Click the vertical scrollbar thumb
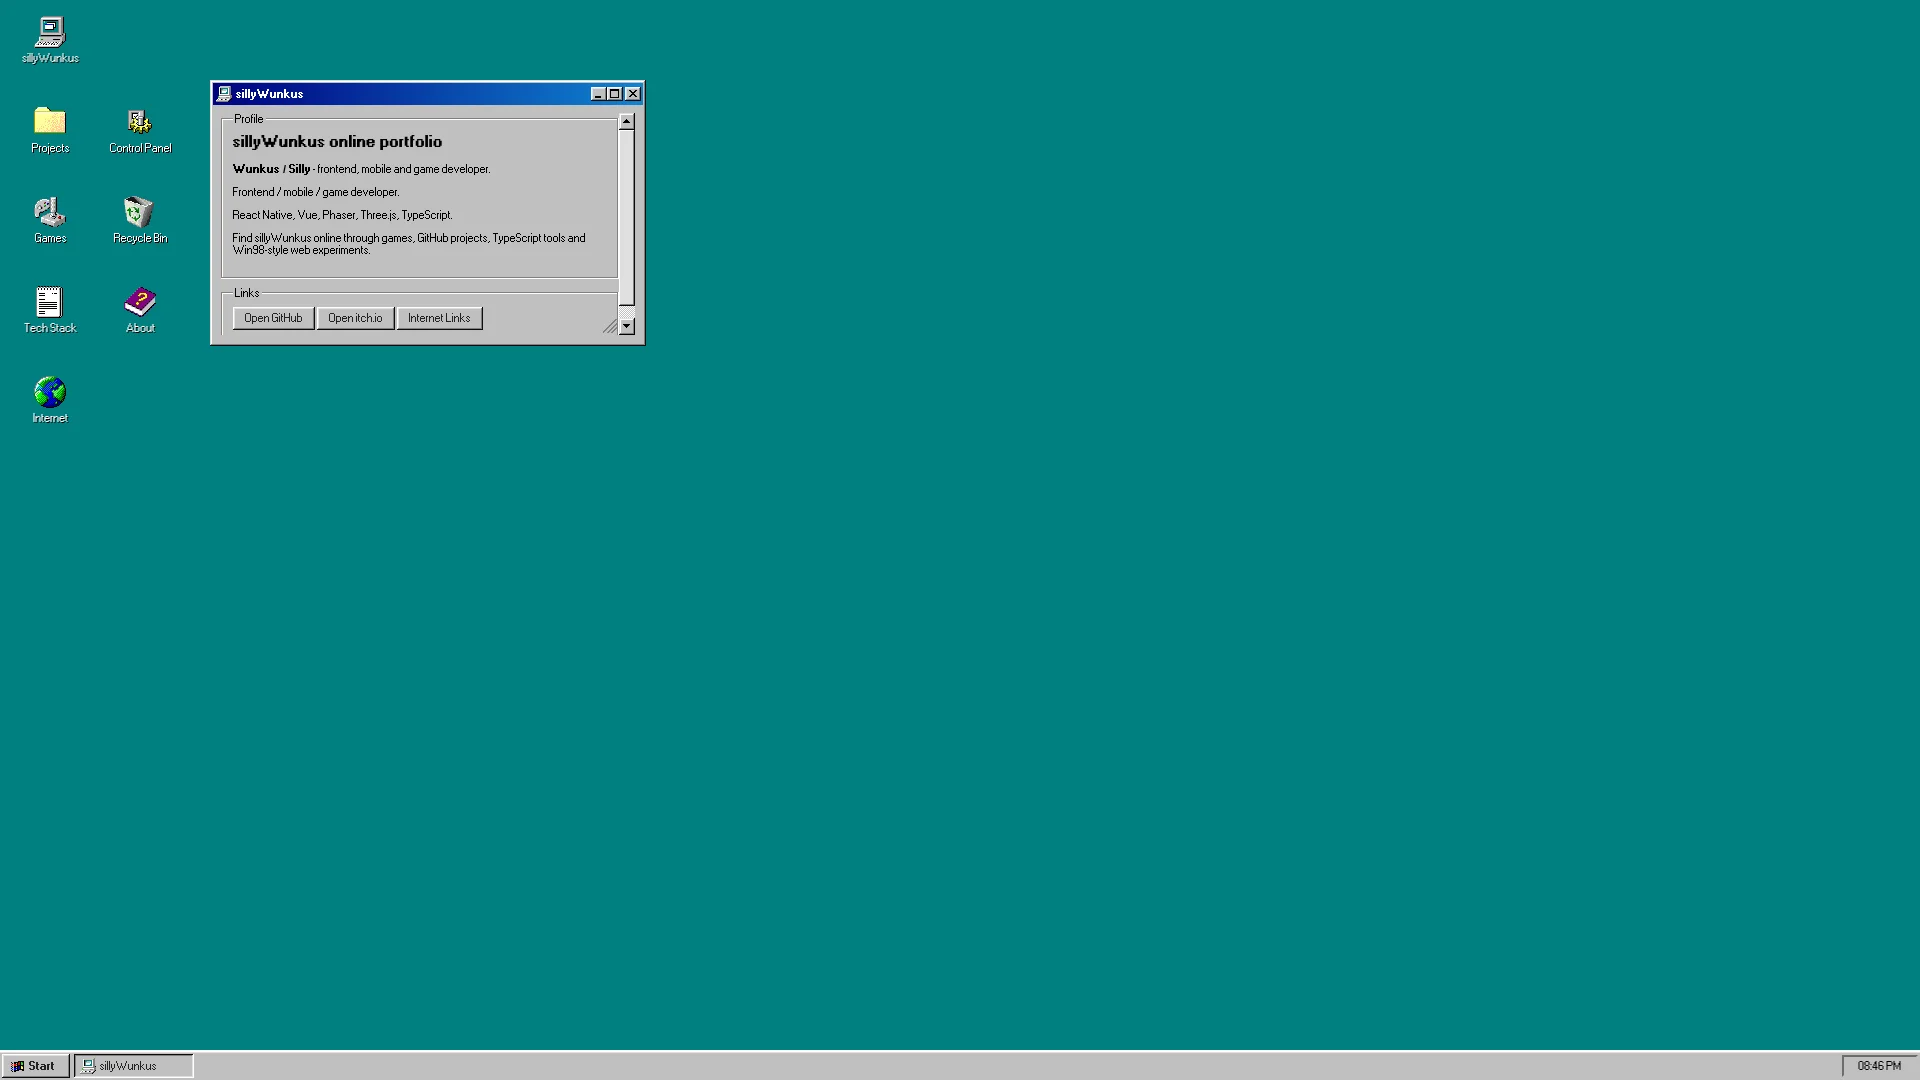This screenshot has height=1080, width=1920. [627, 218]
